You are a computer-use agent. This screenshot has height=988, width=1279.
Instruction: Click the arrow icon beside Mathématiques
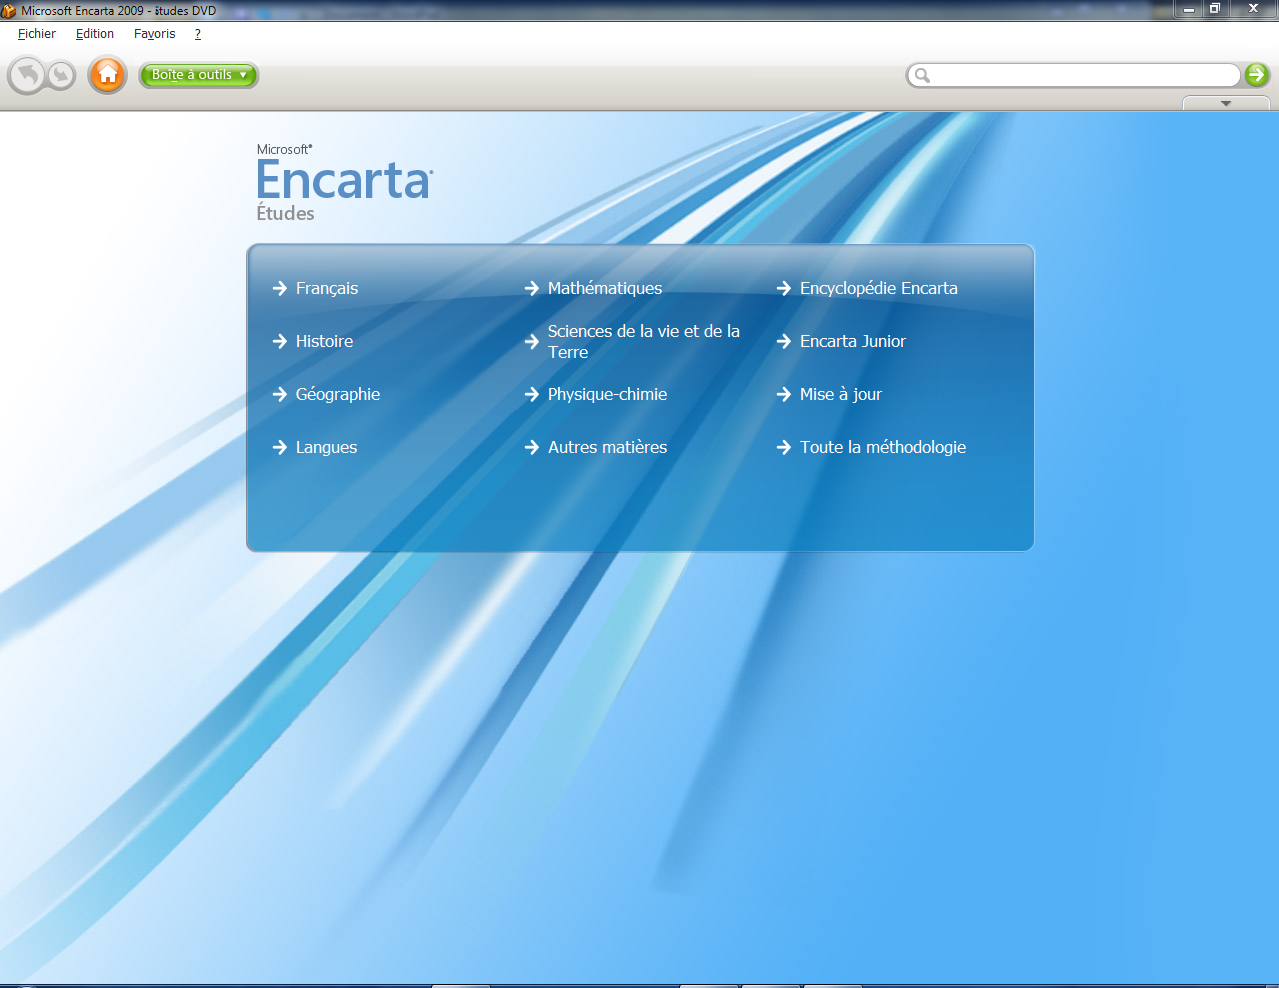(x=532, y=288)
